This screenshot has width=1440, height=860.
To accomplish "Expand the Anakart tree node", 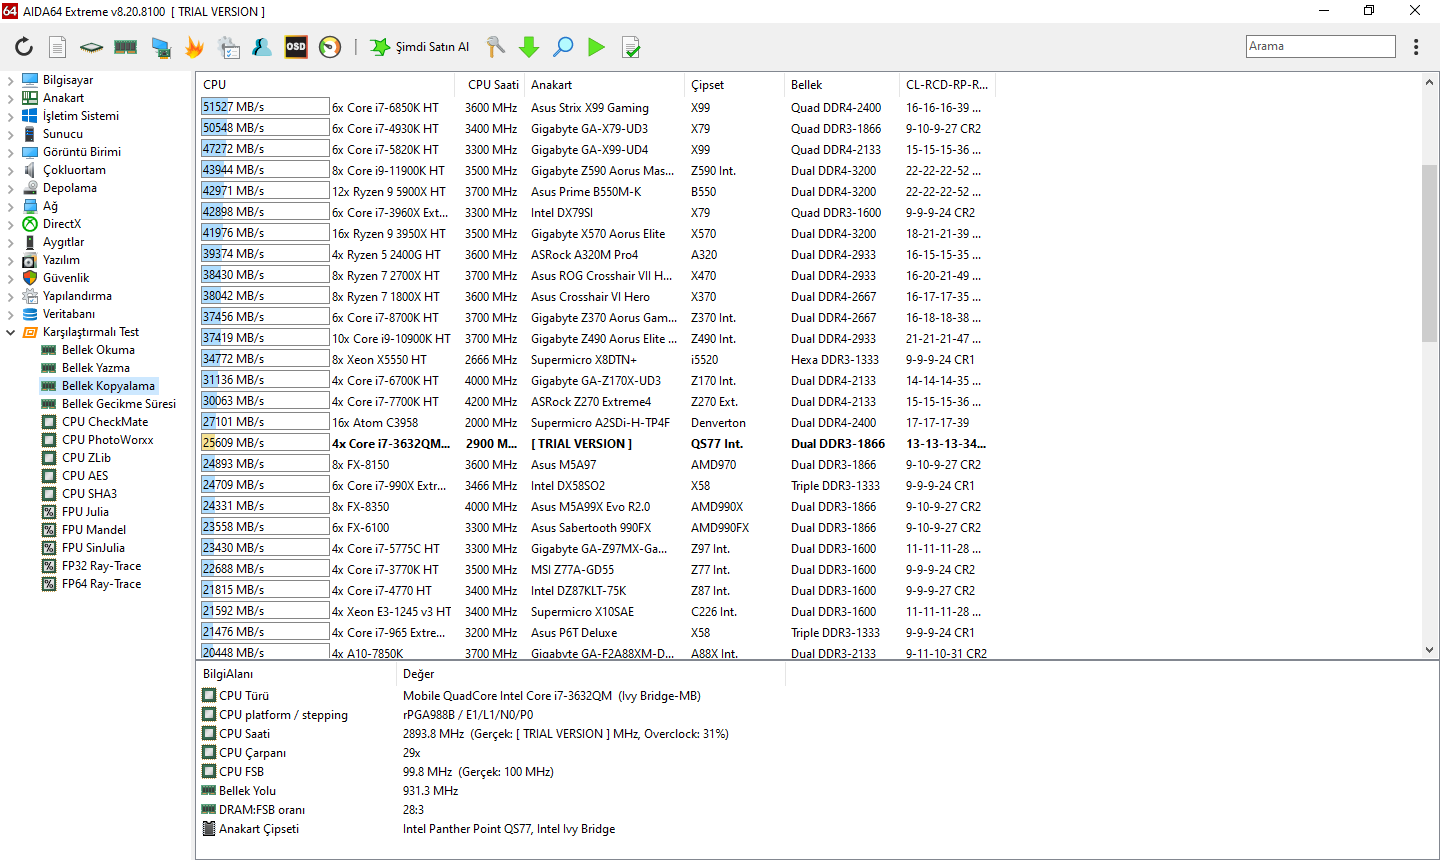I will click(10, 98).
